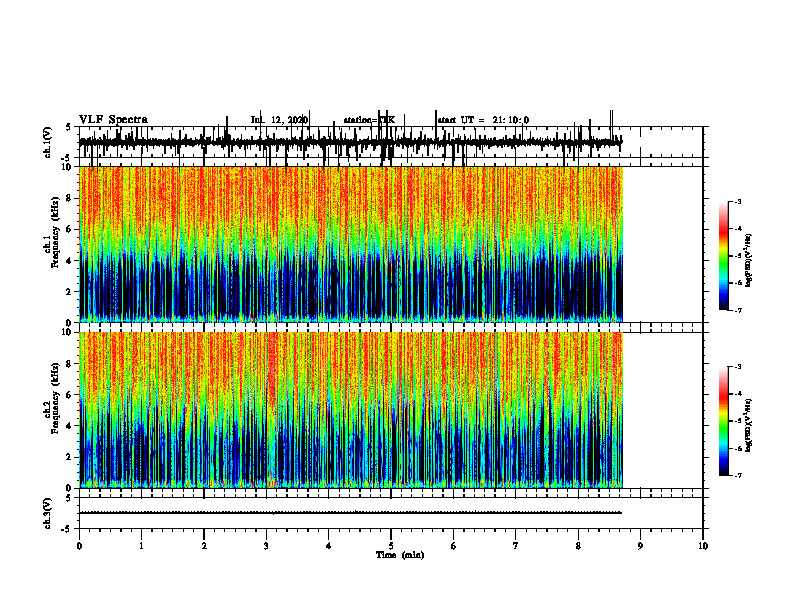The height and width of the screenshot is (612, 792).
Task: Click the "-3" label on ch.1 color bar
Action: tap(737, 201)
